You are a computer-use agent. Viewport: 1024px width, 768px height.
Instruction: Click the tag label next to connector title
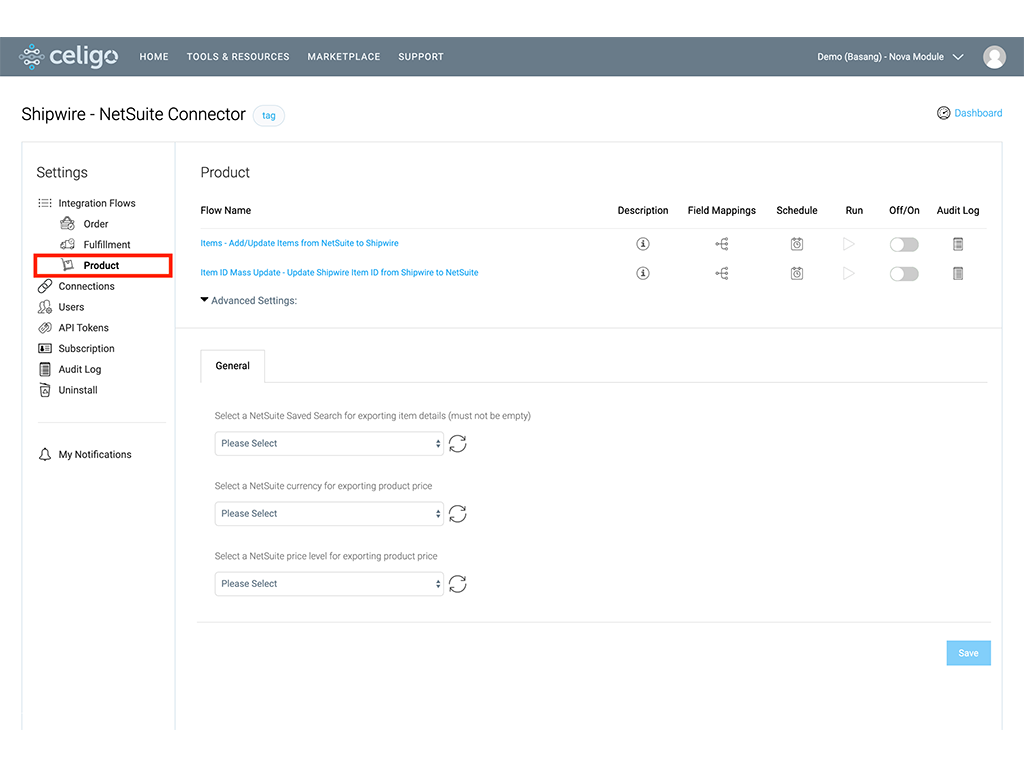268,116
